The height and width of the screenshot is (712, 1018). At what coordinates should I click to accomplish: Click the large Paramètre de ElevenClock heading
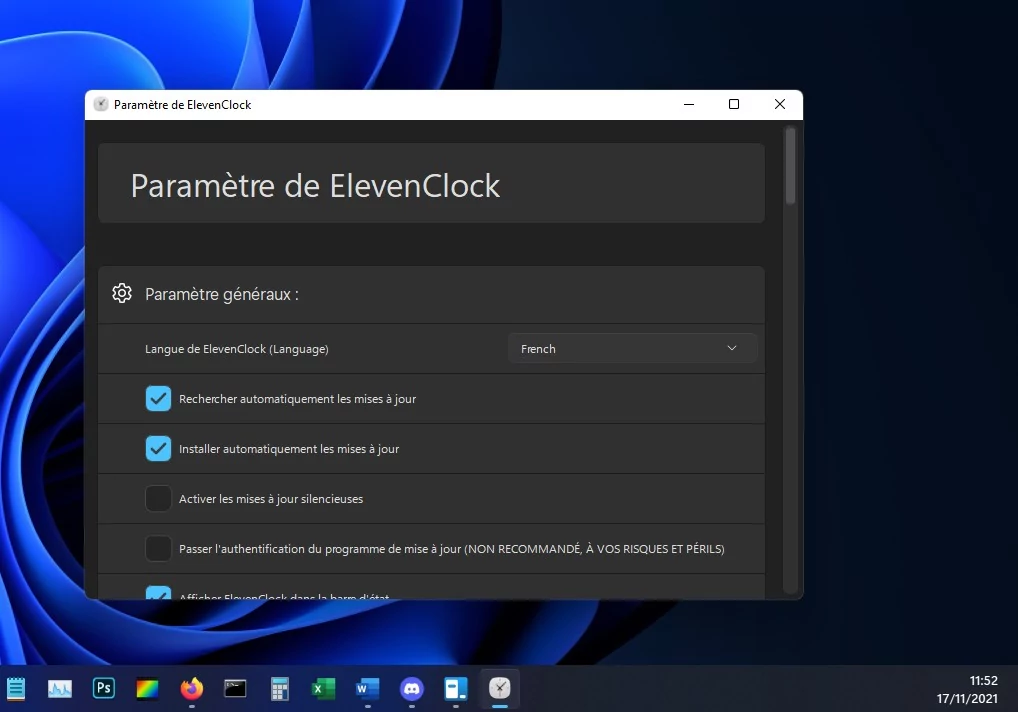315,186
